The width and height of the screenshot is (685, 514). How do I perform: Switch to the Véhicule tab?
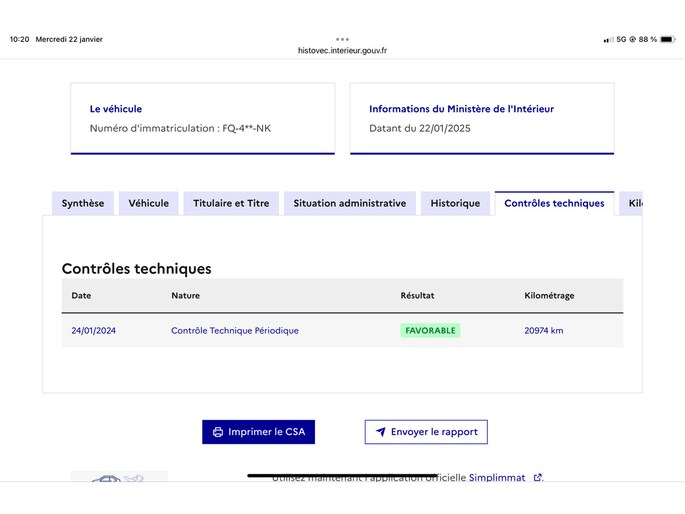149,203
